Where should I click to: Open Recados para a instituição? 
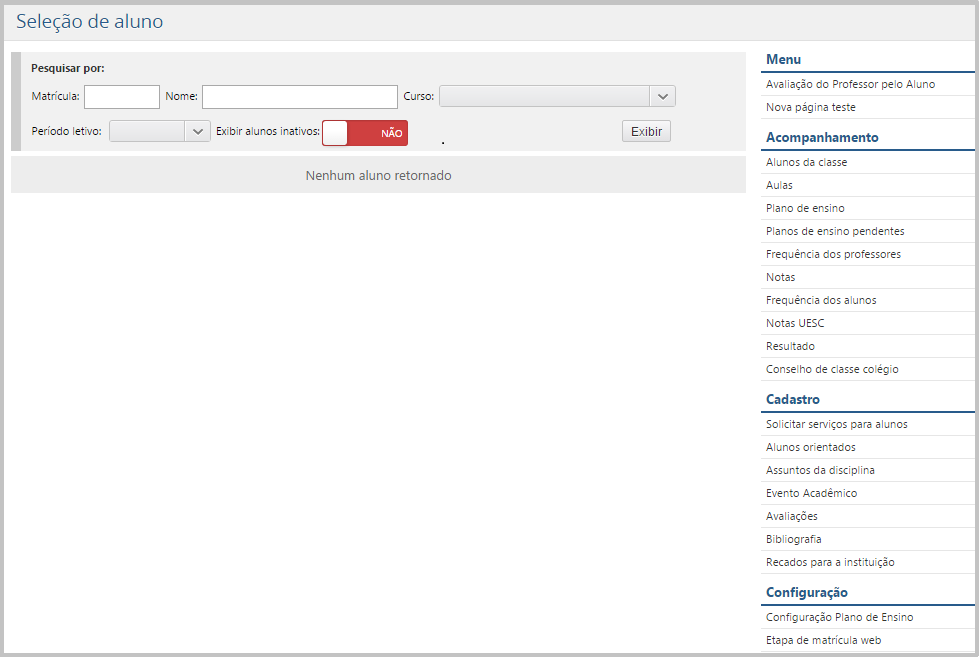pyautogui.click(x=830, y=562)
